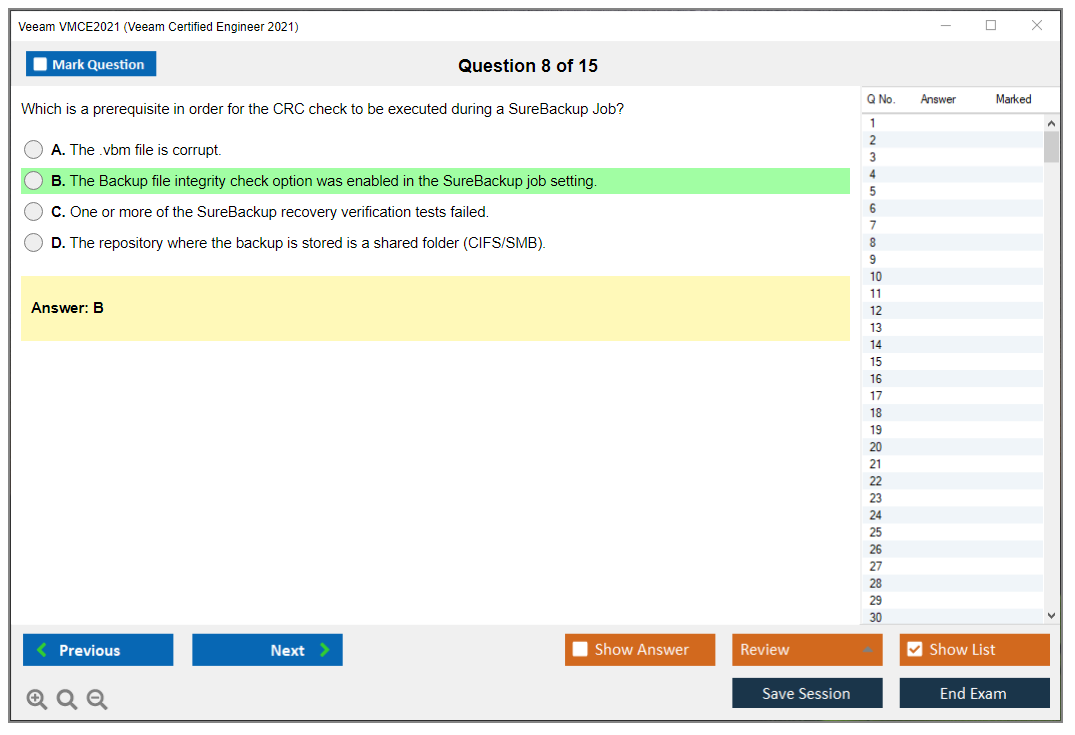
Task: Jump to question 15 in the list
Action: [x=876, y=362]
